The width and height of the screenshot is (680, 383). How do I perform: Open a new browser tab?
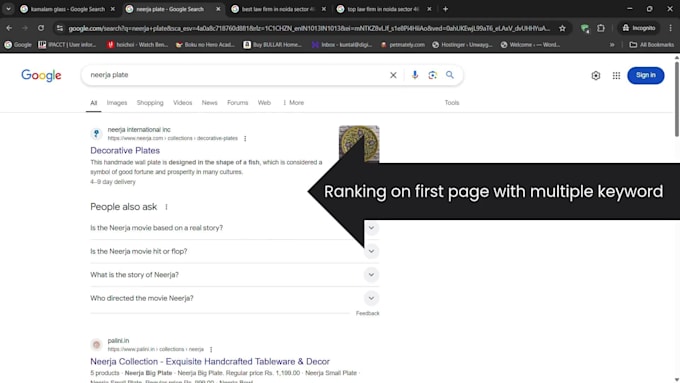coord(445,9)
